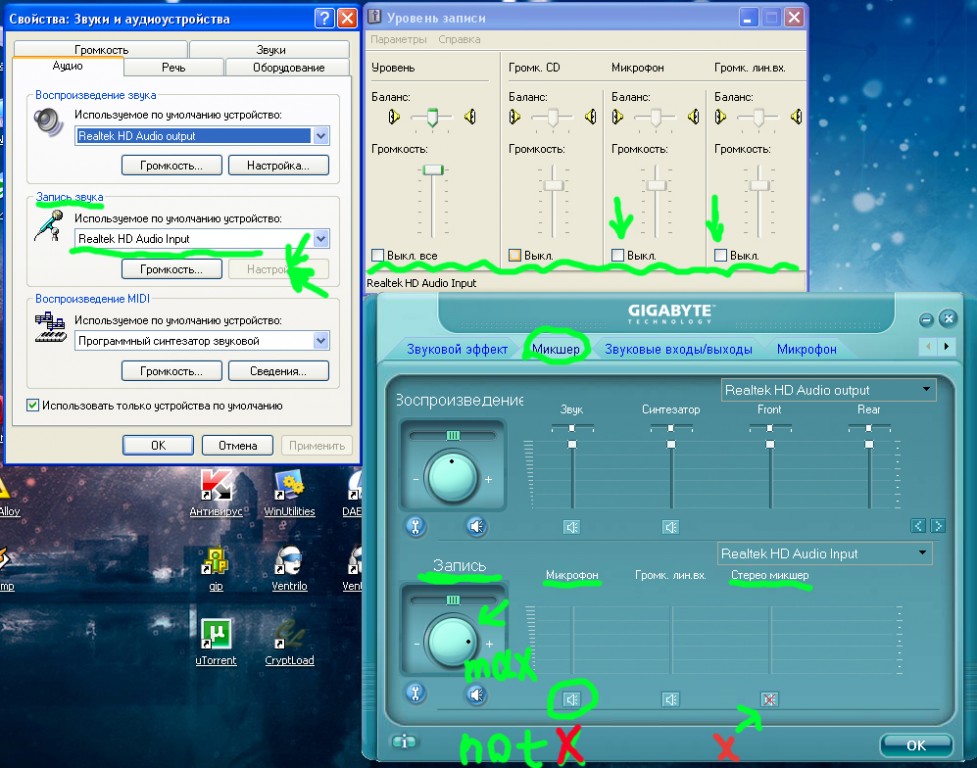Launch CryptLoad desktop shortcut
977x768 pixels.
pyautogui.click(x=289, y=642)
